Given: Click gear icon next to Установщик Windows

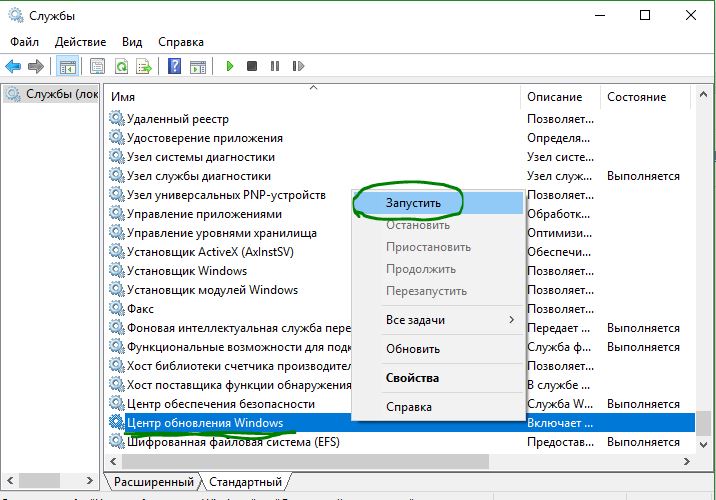Looking at the screenshot, I should coord(117,270).
